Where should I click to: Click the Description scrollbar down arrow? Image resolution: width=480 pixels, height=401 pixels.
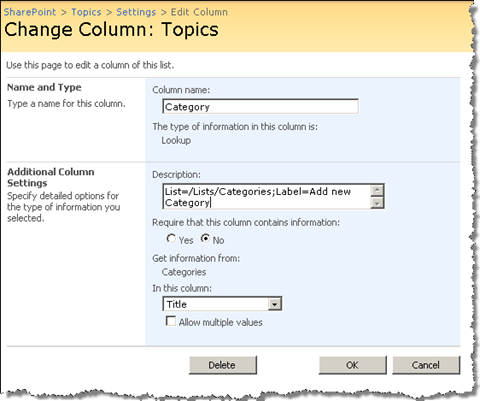(377, 203)
